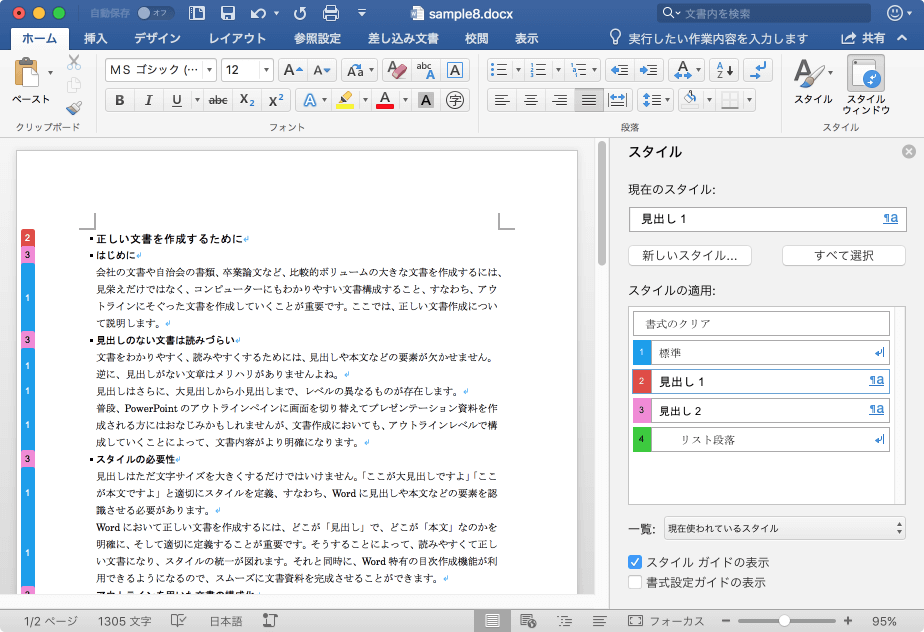This screenshot has width=924, height=632.
Task: Open the 一覧 style list dropdown
Action: click(x=784, y=528)
